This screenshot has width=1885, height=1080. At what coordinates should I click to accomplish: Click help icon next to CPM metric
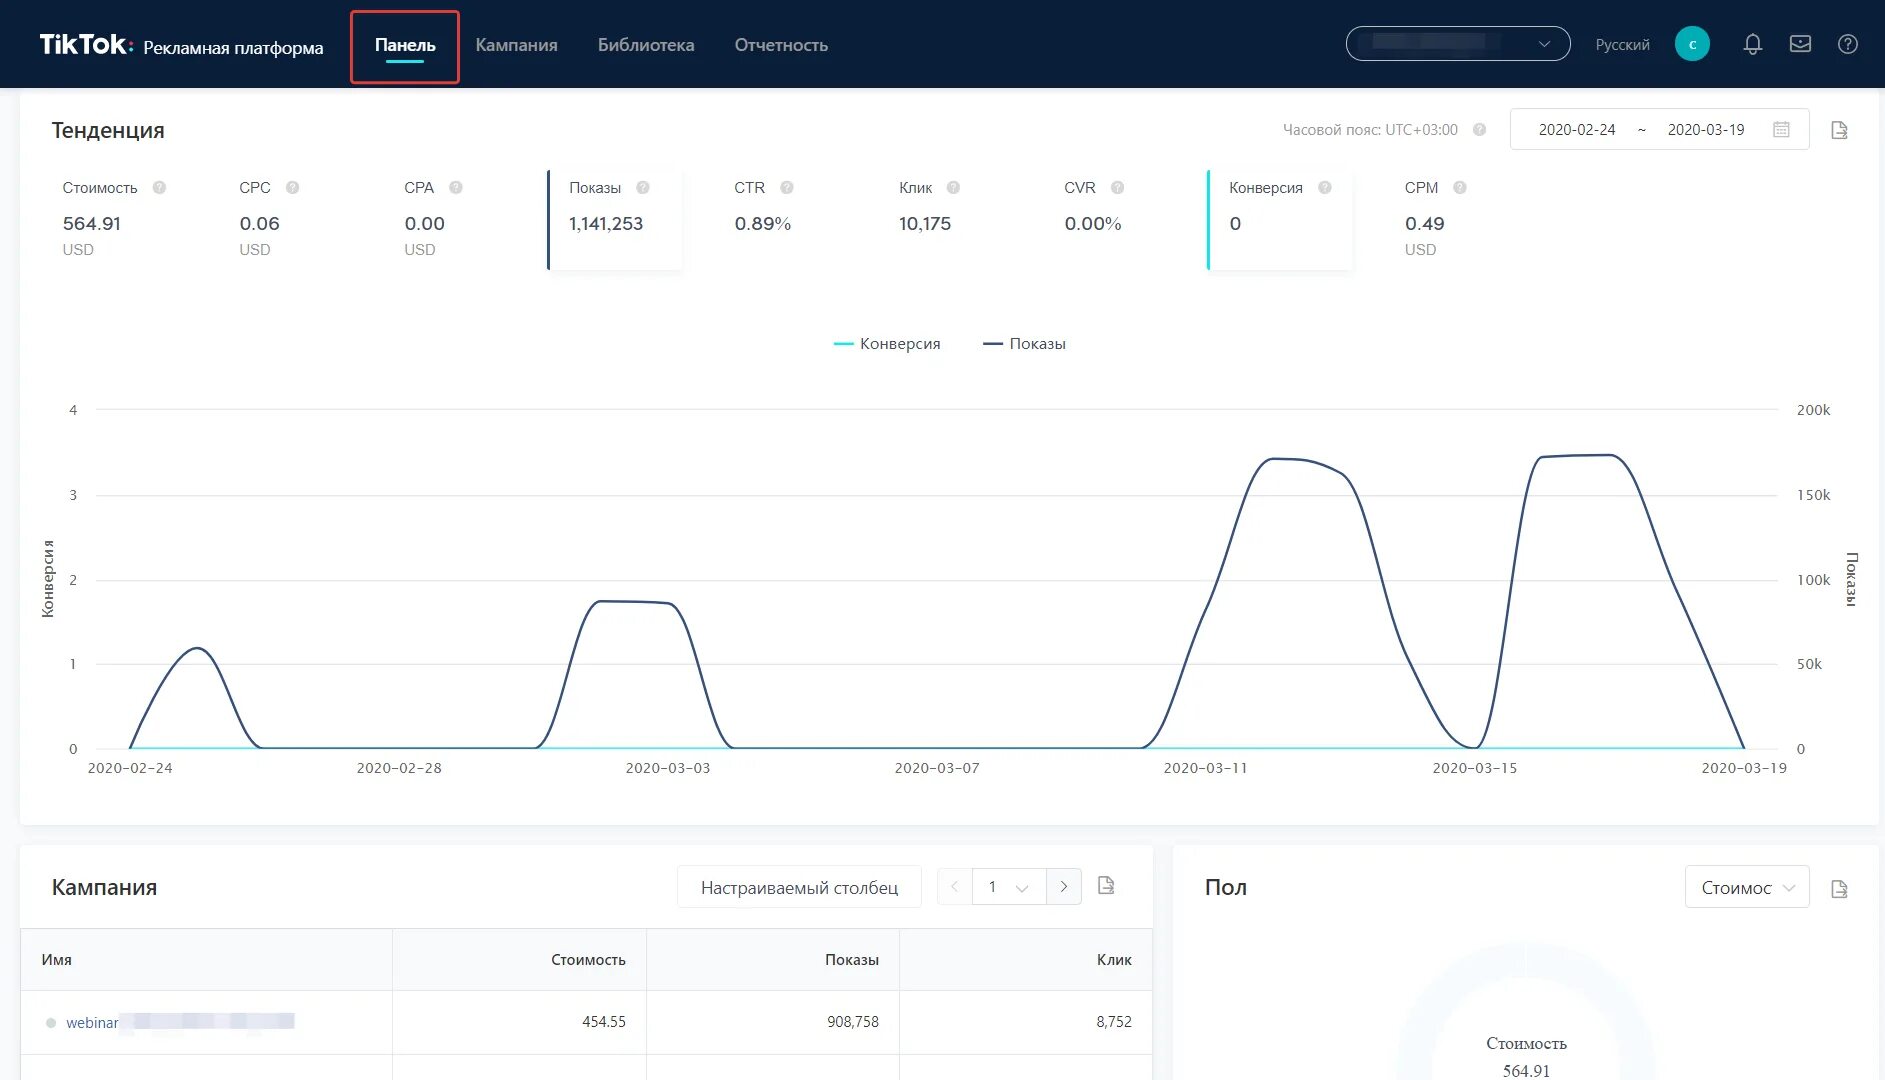pyautogui.click(x=1460, y=188)
